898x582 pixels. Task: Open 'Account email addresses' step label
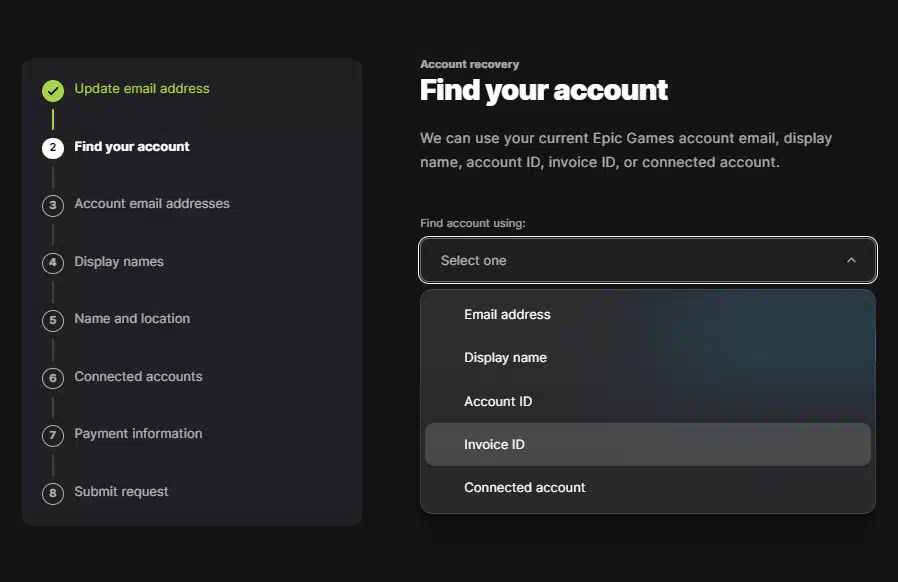[x=152, y=203]
